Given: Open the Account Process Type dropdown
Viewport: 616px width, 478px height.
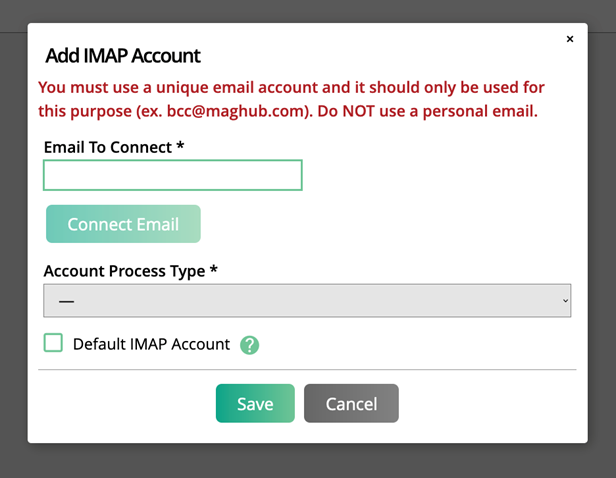Looking at the screenshot, I should [x=306, y=300].
